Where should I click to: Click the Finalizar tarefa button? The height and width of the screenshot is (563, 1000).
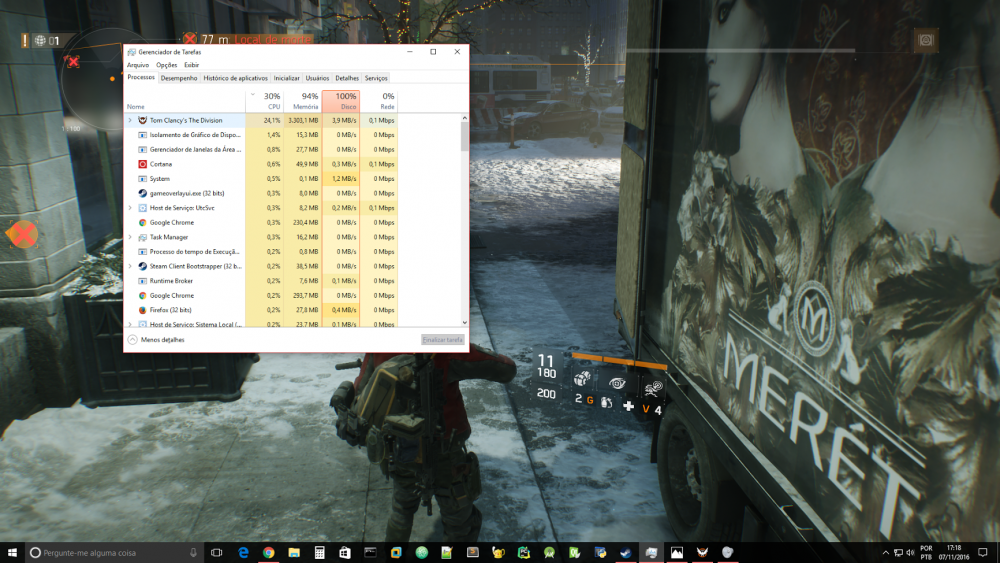coord(442,340)
